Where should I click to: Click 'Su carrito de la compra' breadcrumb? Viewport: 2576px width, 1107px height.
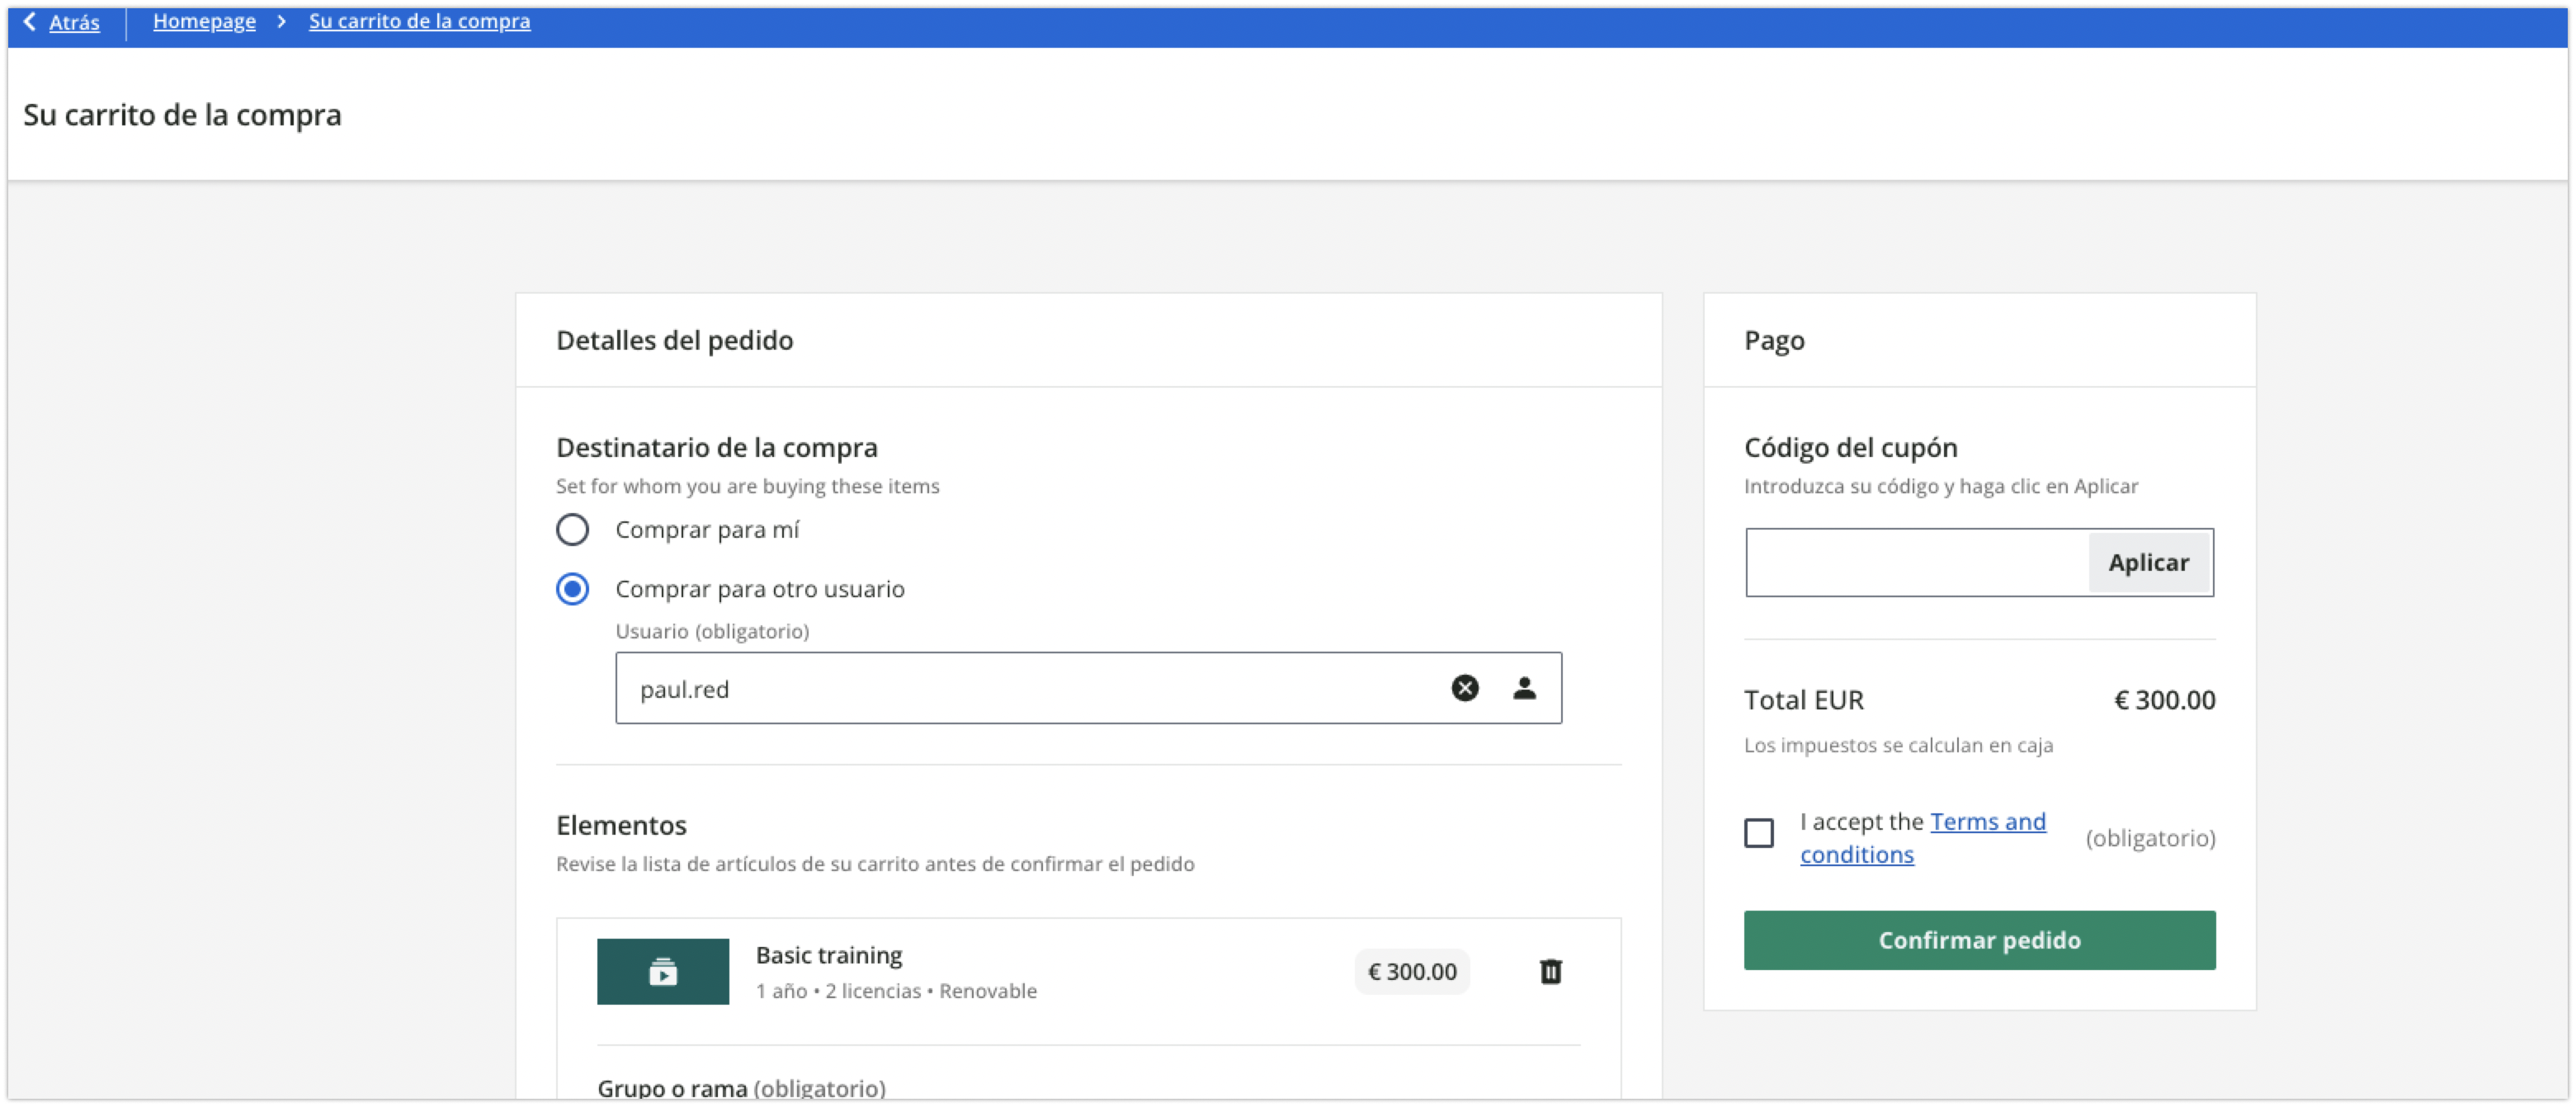pos(420,20)
